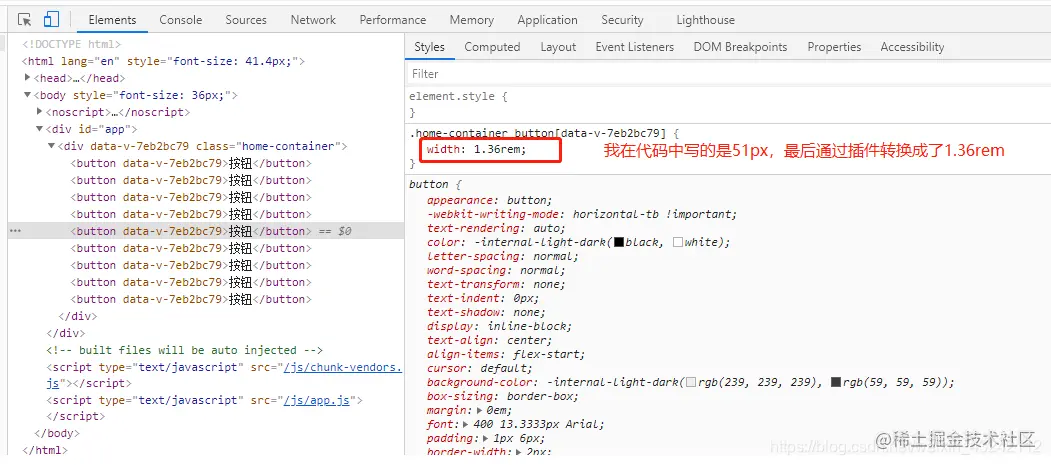
Task: Open the Elements panel tab
Action: tap(112, 20)
